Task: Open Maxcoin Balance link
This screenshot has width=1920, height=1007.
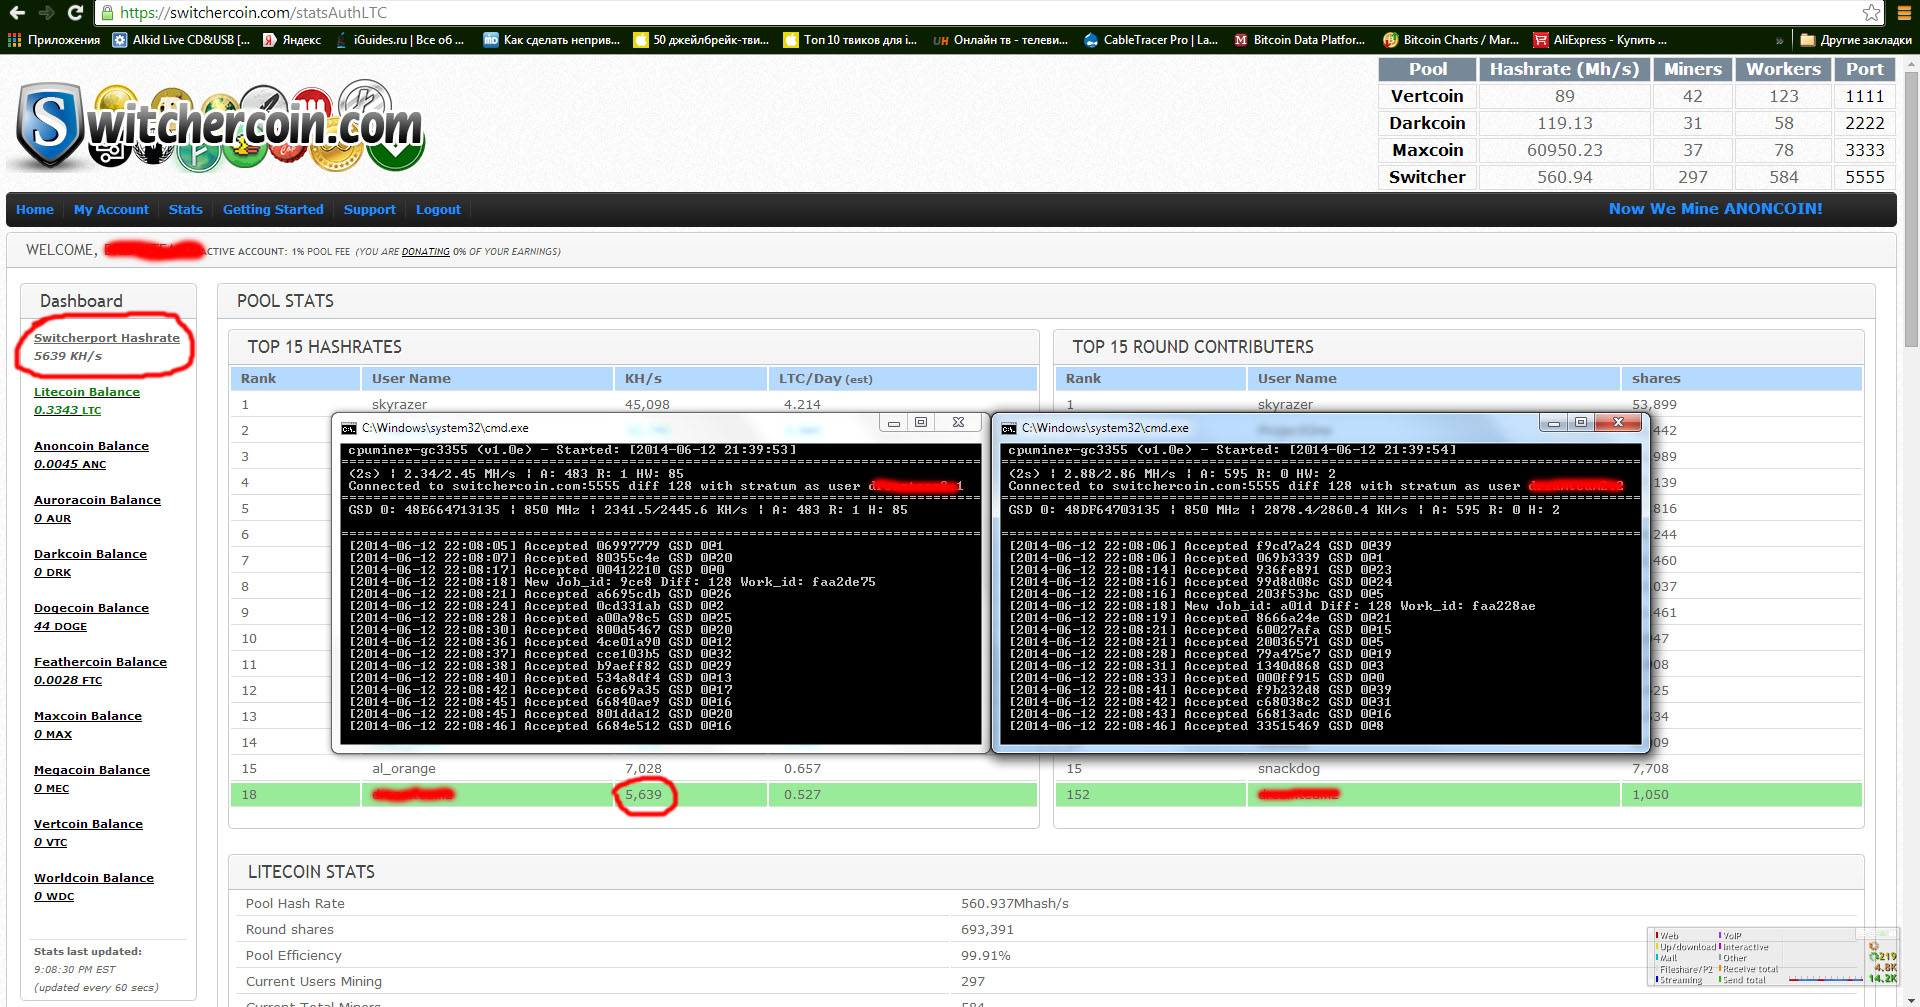Action: point(88,716)
